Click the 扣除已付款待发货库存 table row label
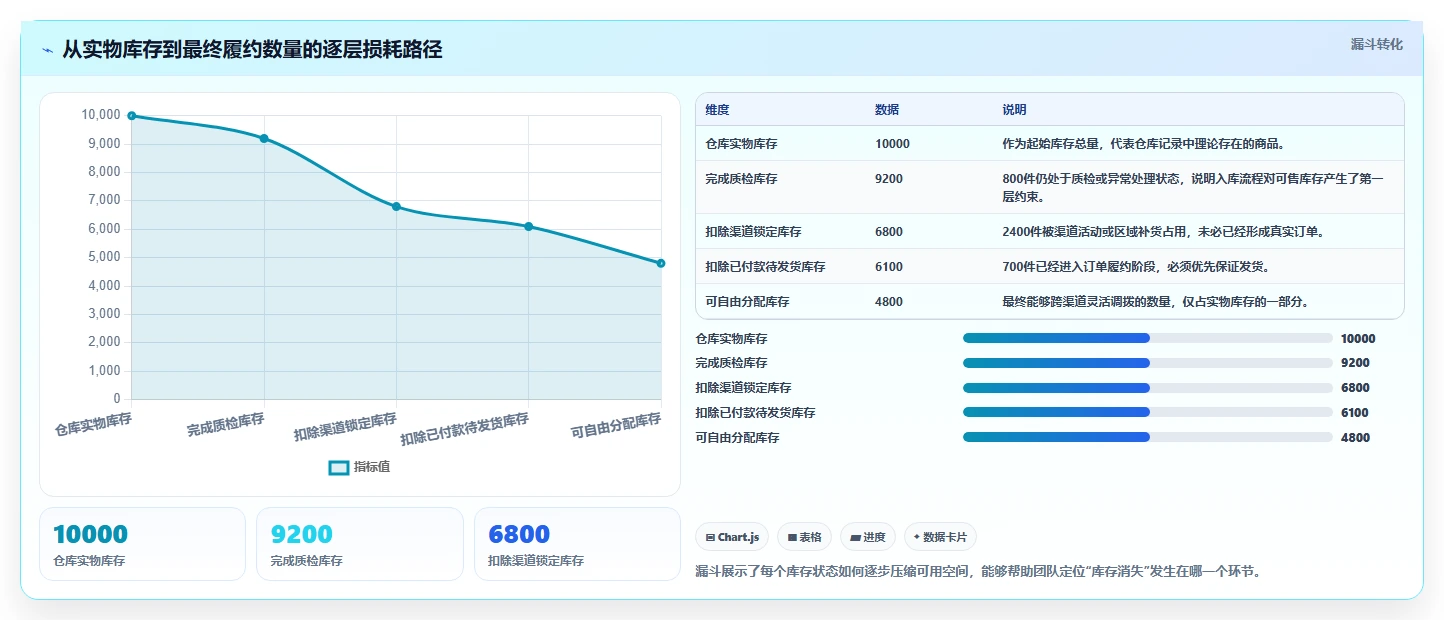 (765, 267)
